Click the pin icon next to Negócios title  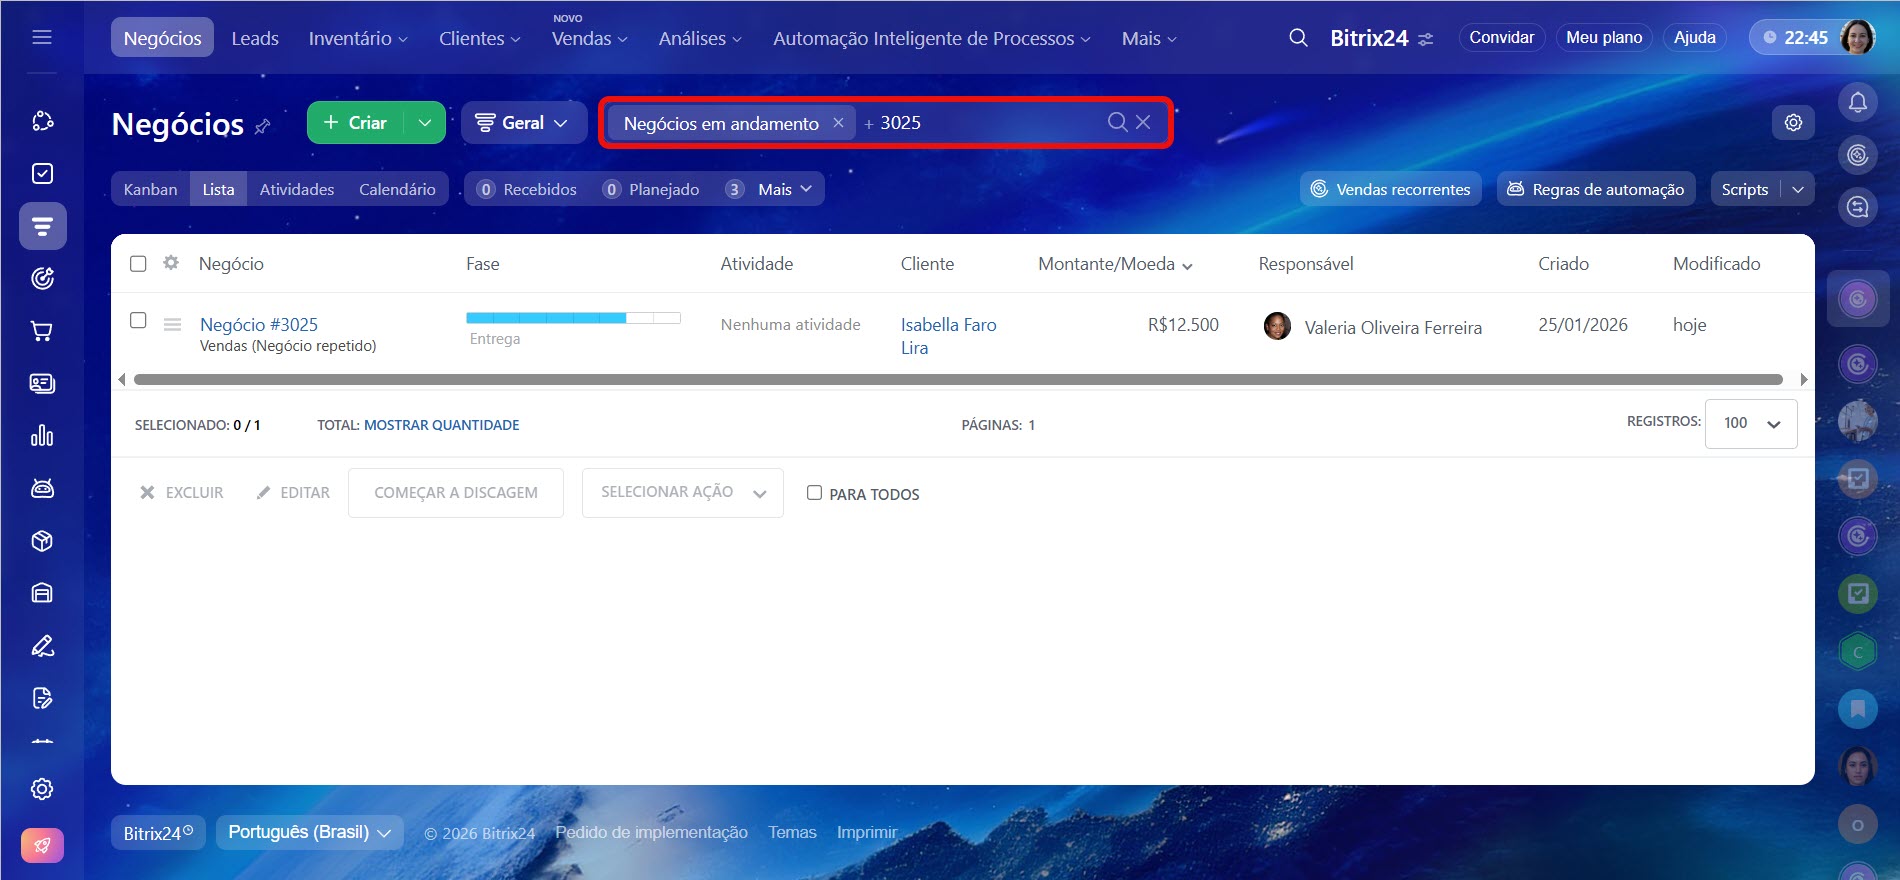click(263, 126)
